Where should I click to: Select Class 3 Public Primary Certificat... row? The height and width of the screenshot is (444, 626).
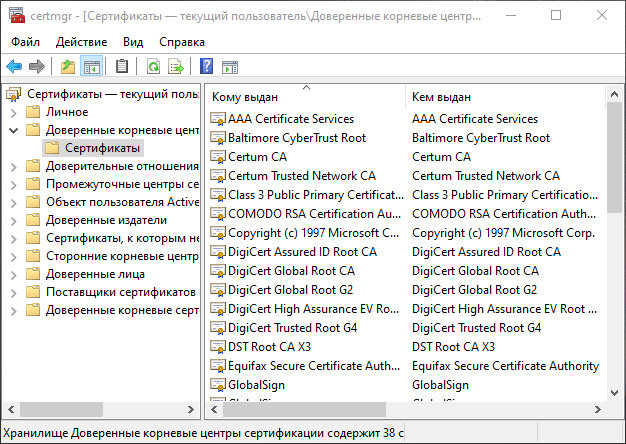point(316,195)
